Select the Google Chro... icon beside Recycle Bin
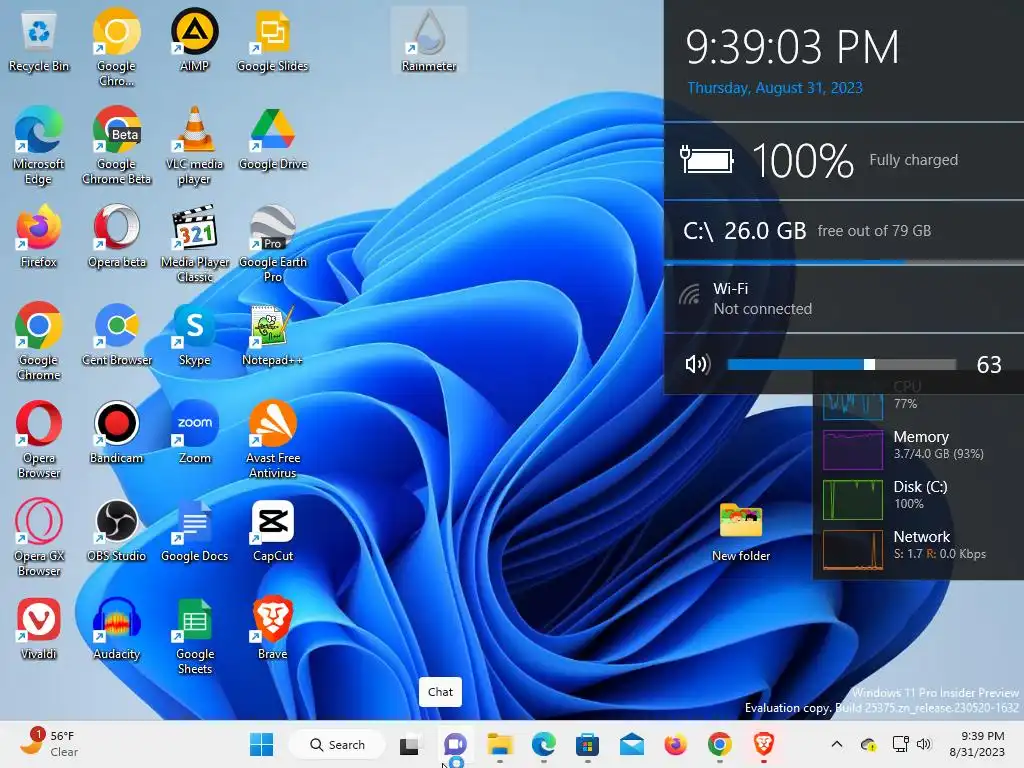 click(117, 49)
